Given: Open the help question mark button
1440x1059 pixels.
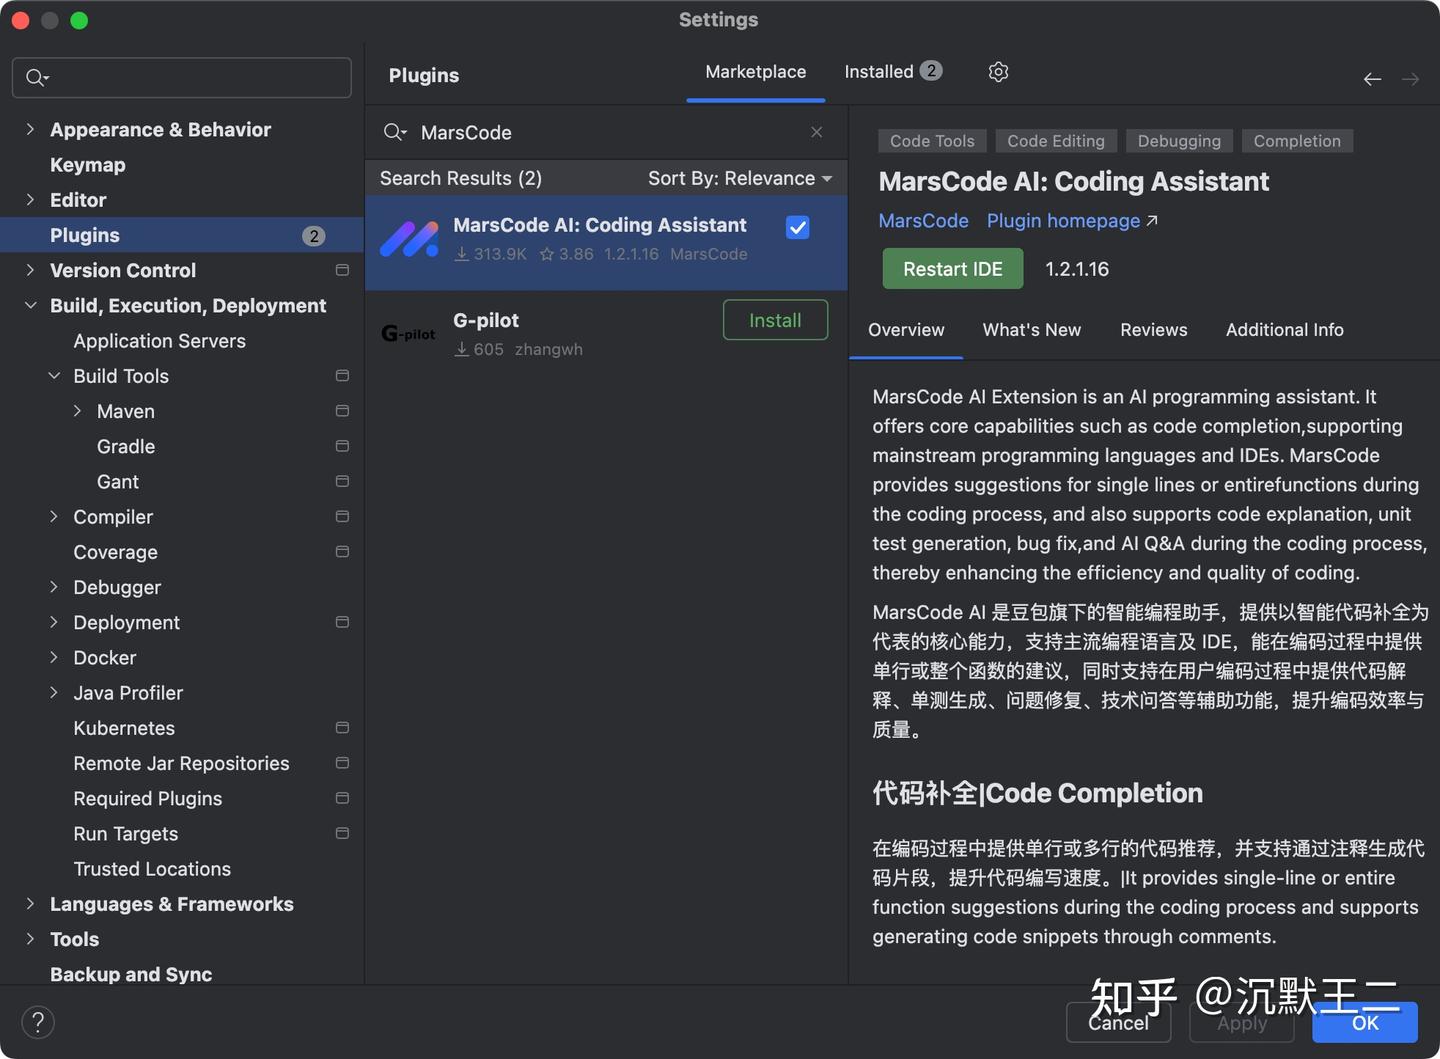Looking at the screenshot, I should tap(38, 1022).
